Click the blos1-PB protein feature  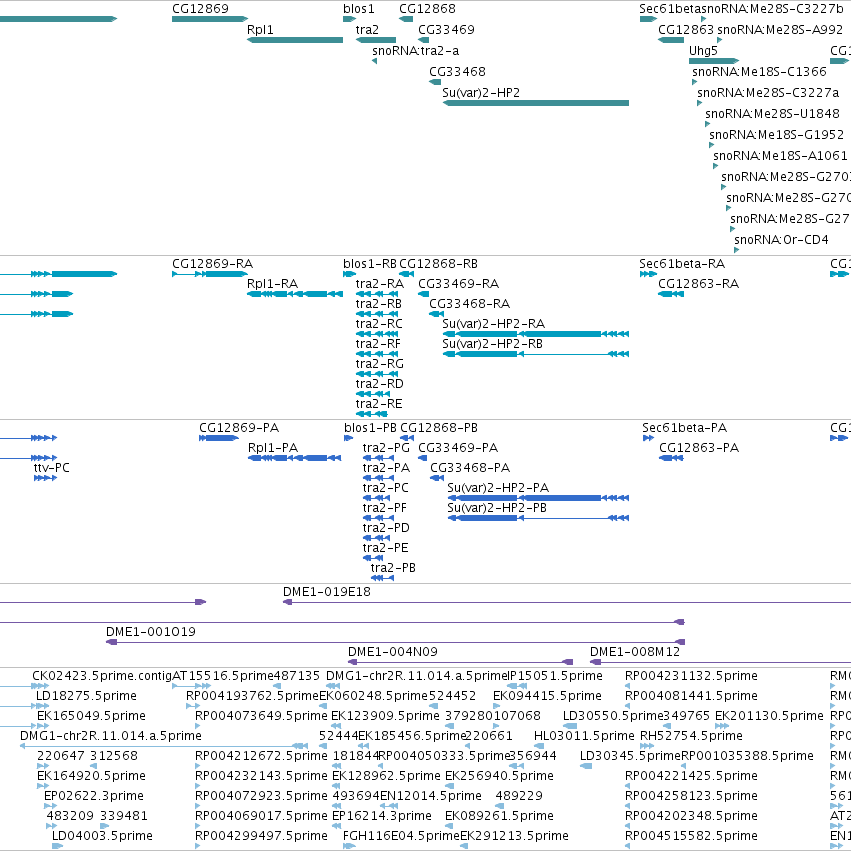[348, 437]
